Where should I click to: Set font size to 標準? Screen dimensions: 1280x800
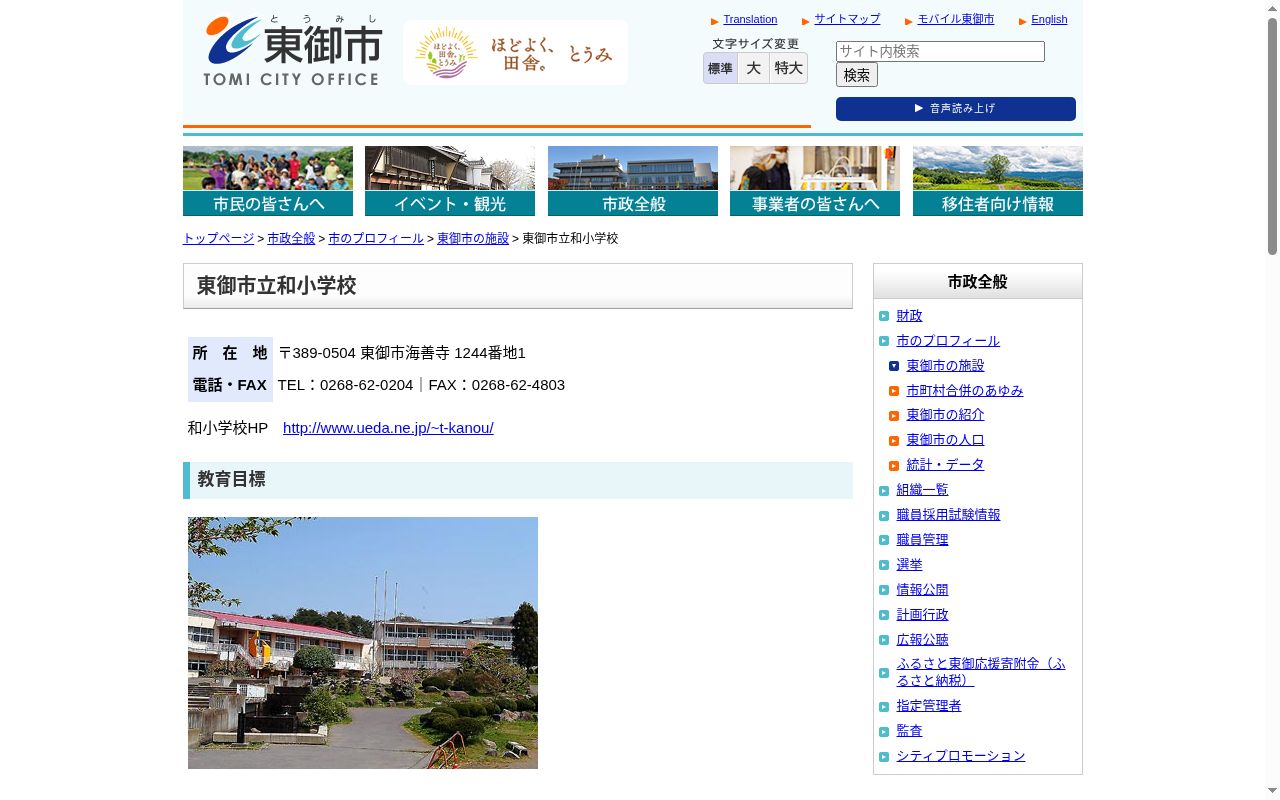(720, 68)
